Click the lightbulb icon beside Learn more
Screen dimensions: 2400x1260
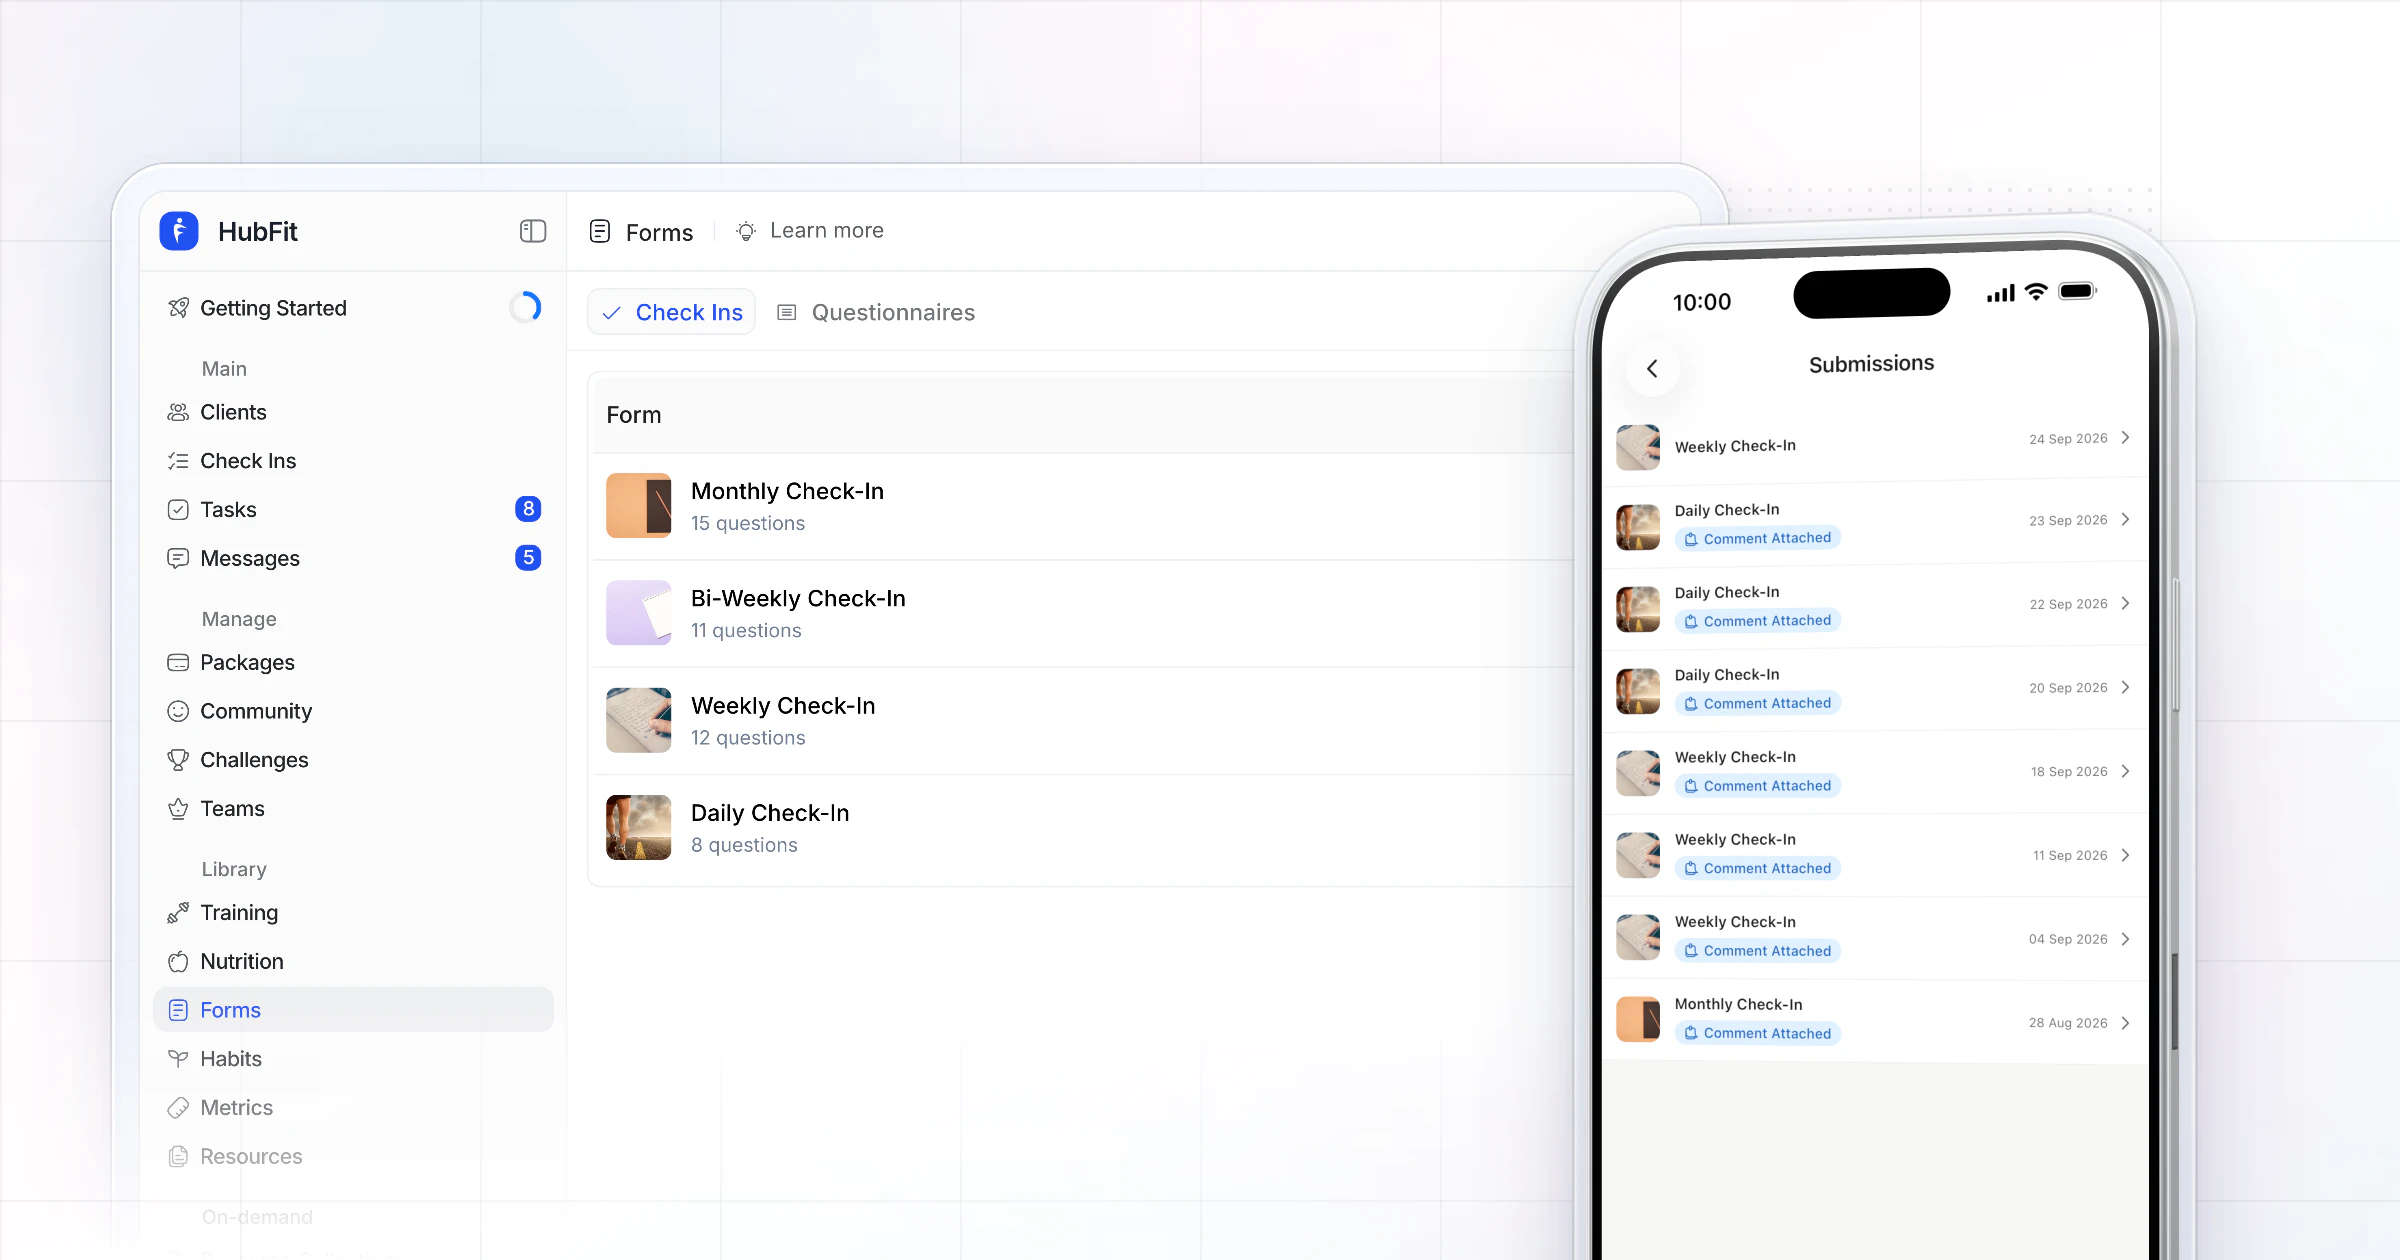(x=746, y=231)
